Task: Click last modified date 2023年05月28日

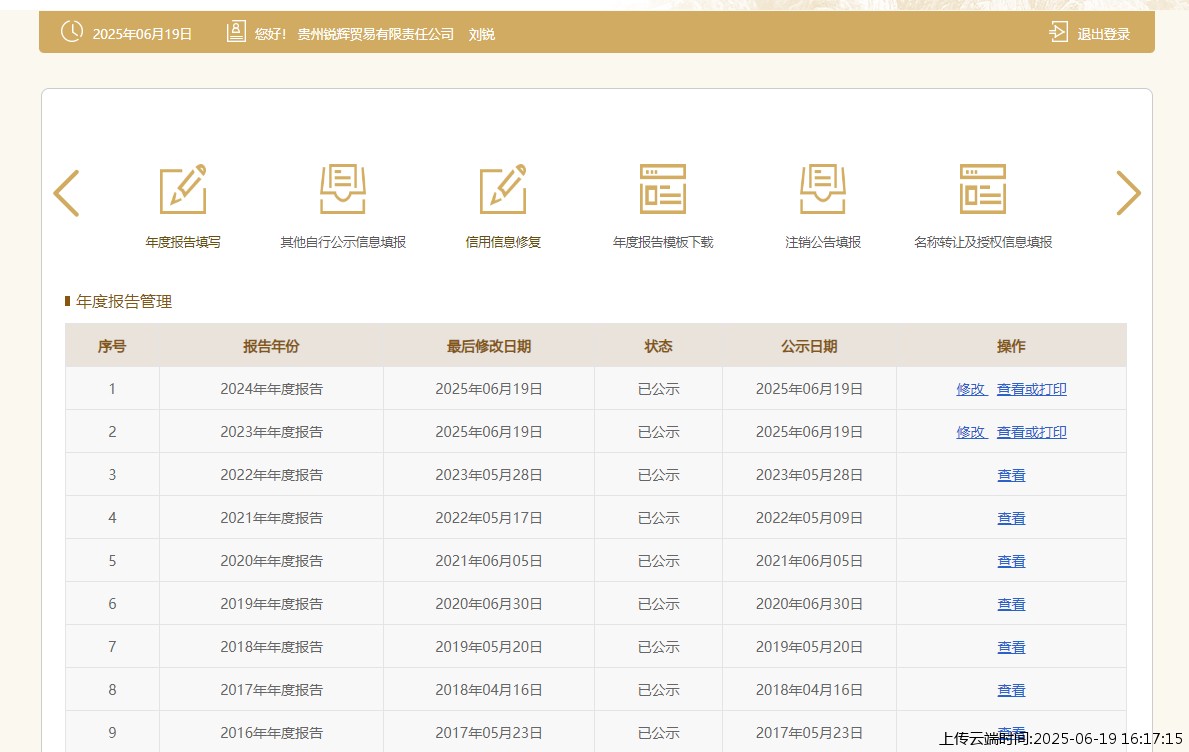Action: (x=488, y=475)
